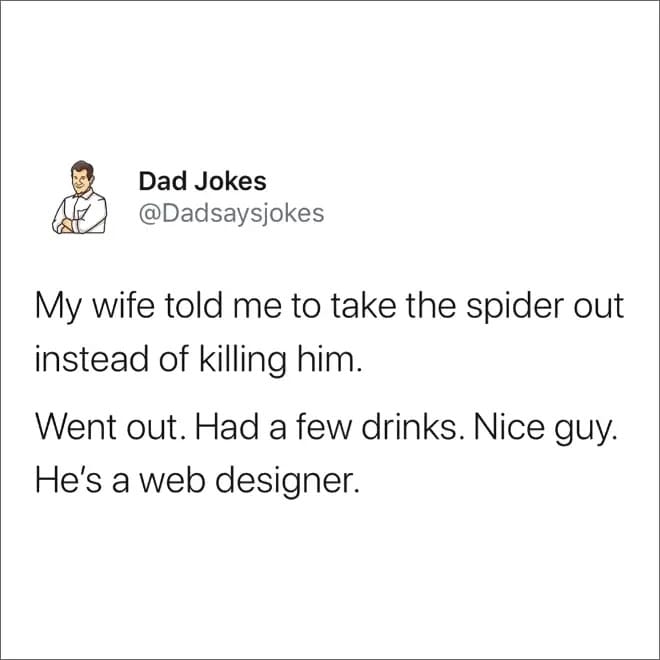Click the word "designer" in the last line
This screenshot has height=660, width=660.
click(285, 482)
